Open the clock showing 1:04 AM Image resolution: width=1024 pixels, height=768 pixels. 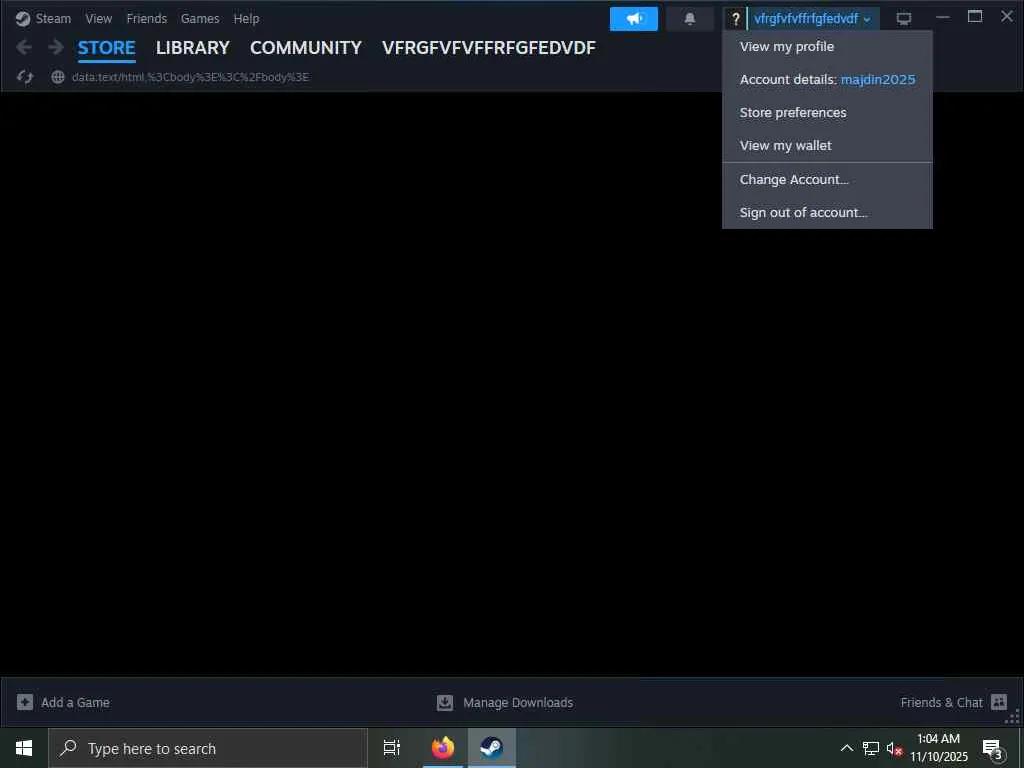tap(938, 748)
